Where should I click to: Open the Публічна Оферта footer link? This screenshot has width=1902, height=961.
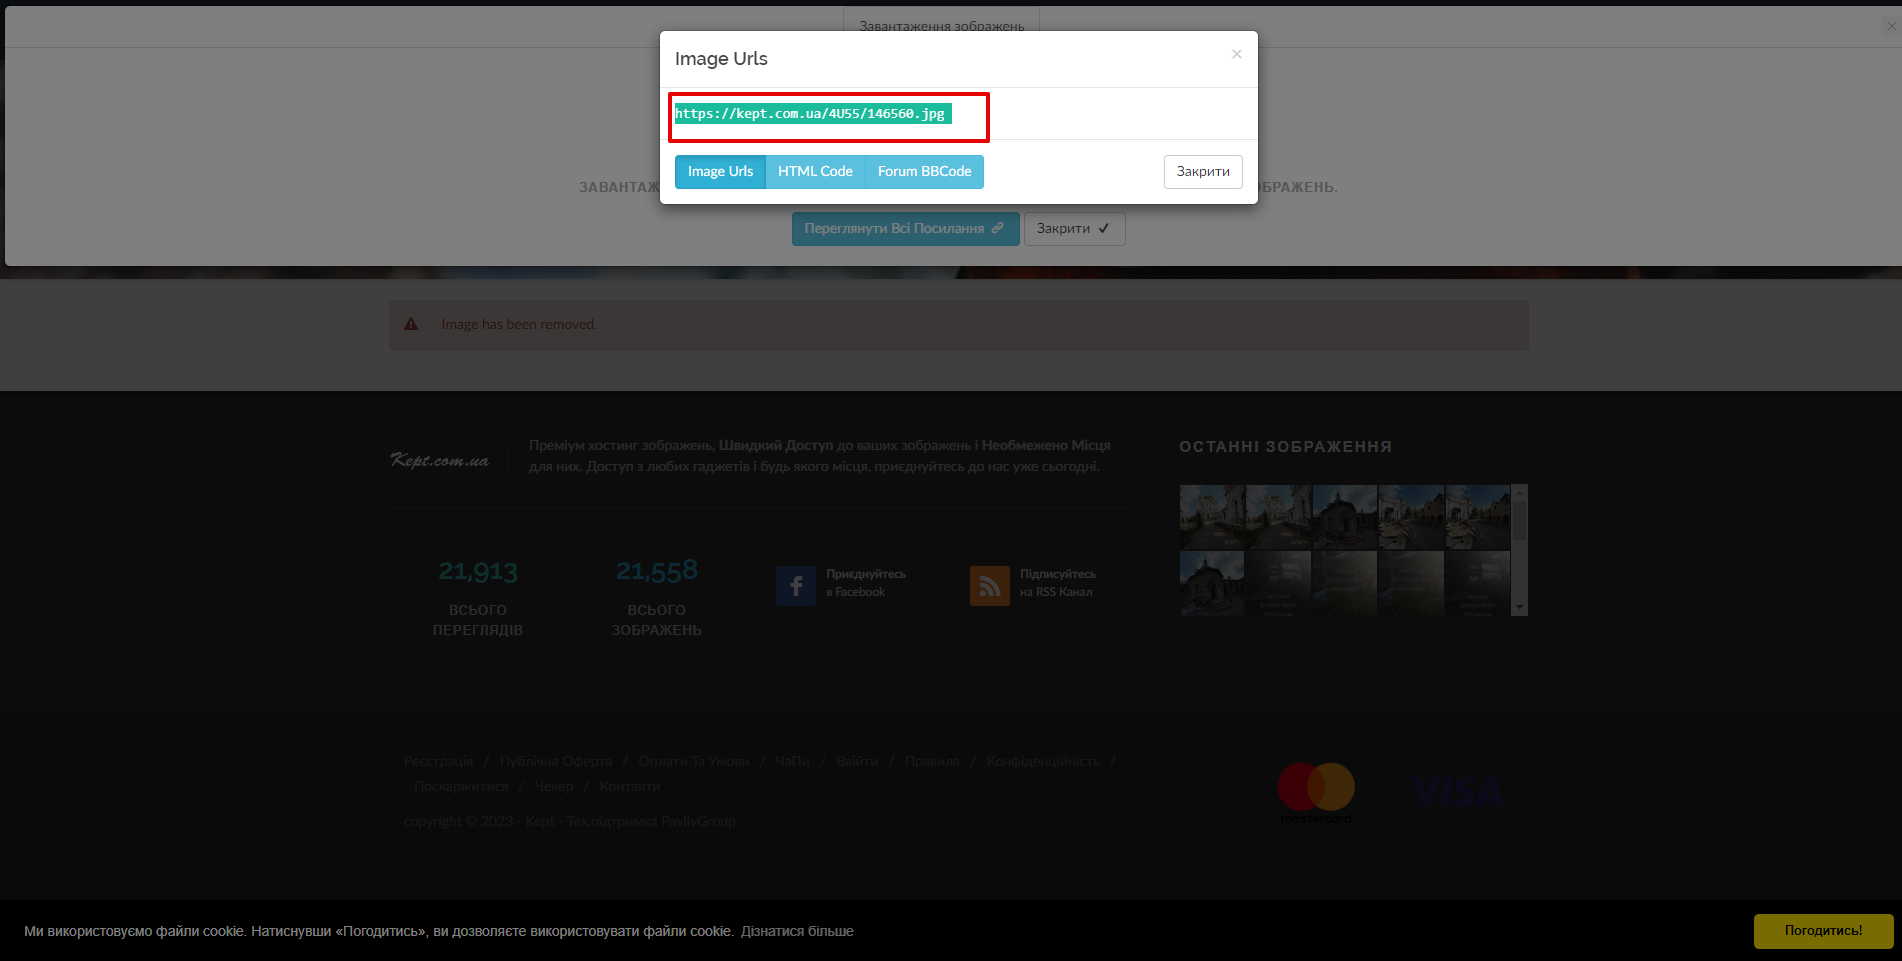point(556,761)
